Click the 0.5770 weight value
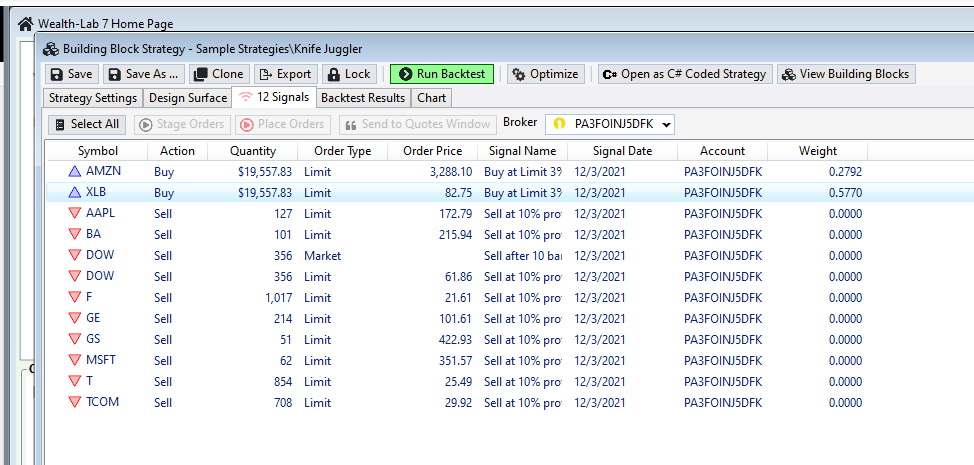This screenshot has height=465, width=974. [x=845, y=193]
